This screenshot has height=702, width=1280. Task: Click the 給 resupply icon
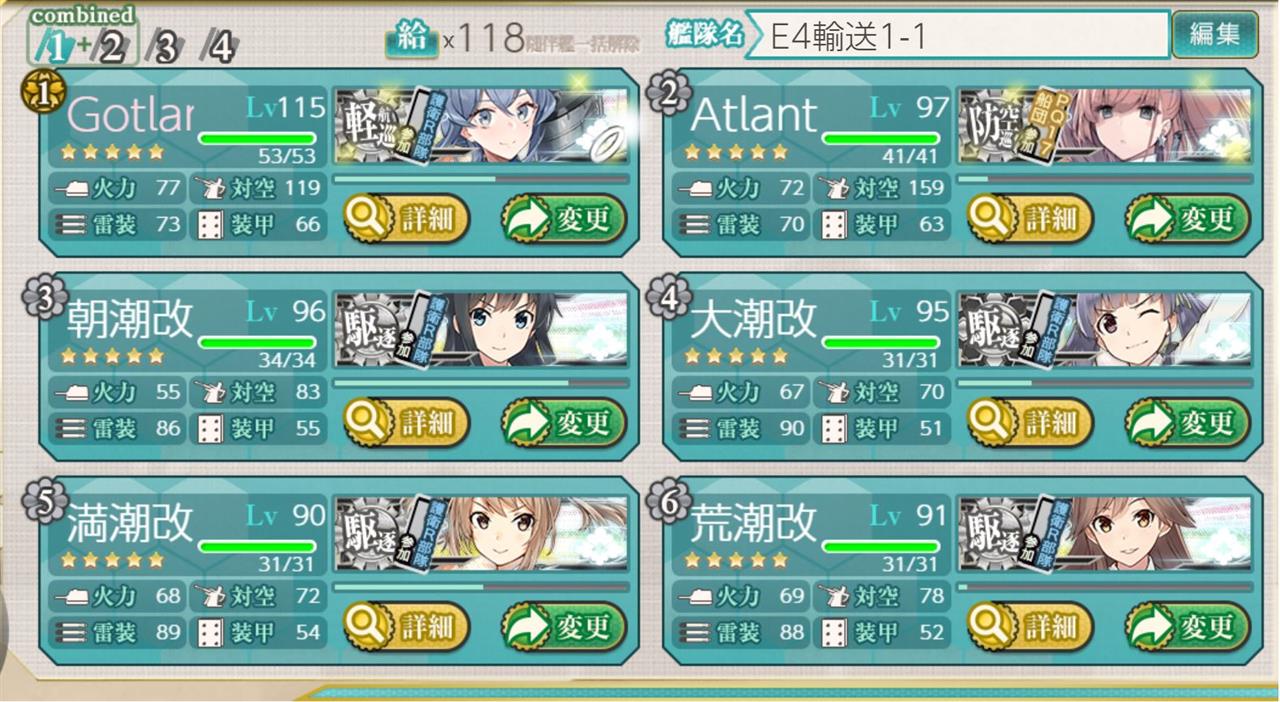point(413,38)
